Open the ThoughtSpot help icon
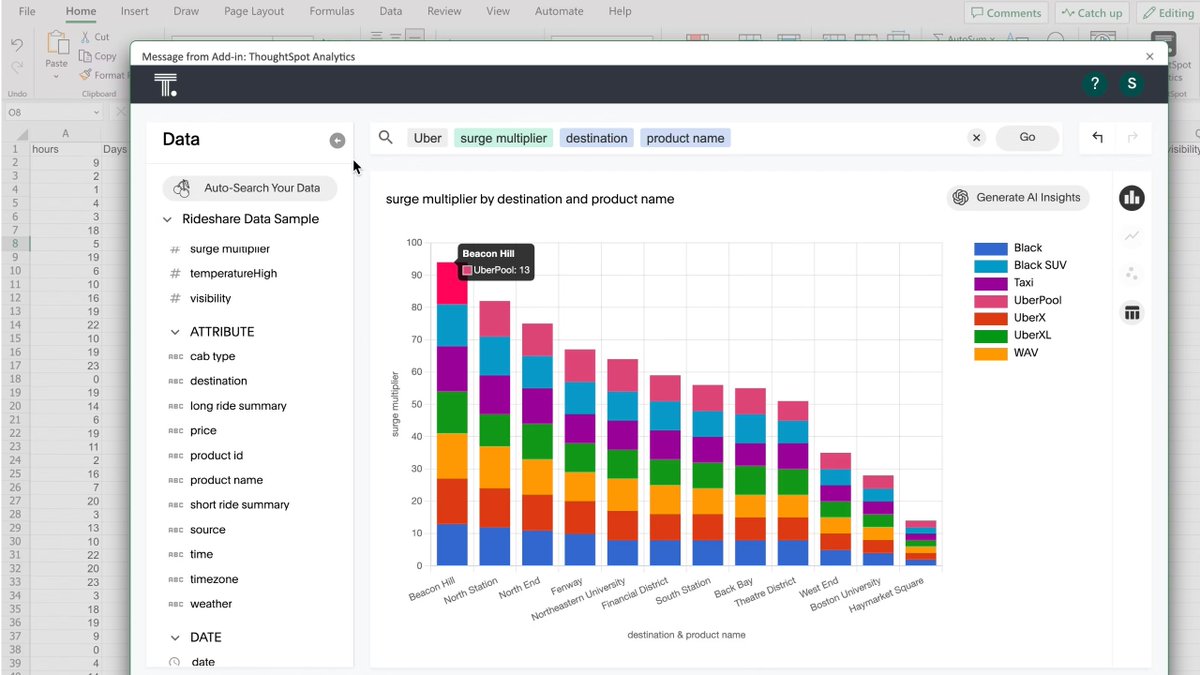Screen dimensions: 1200x675 click(x=1095, y=84)
